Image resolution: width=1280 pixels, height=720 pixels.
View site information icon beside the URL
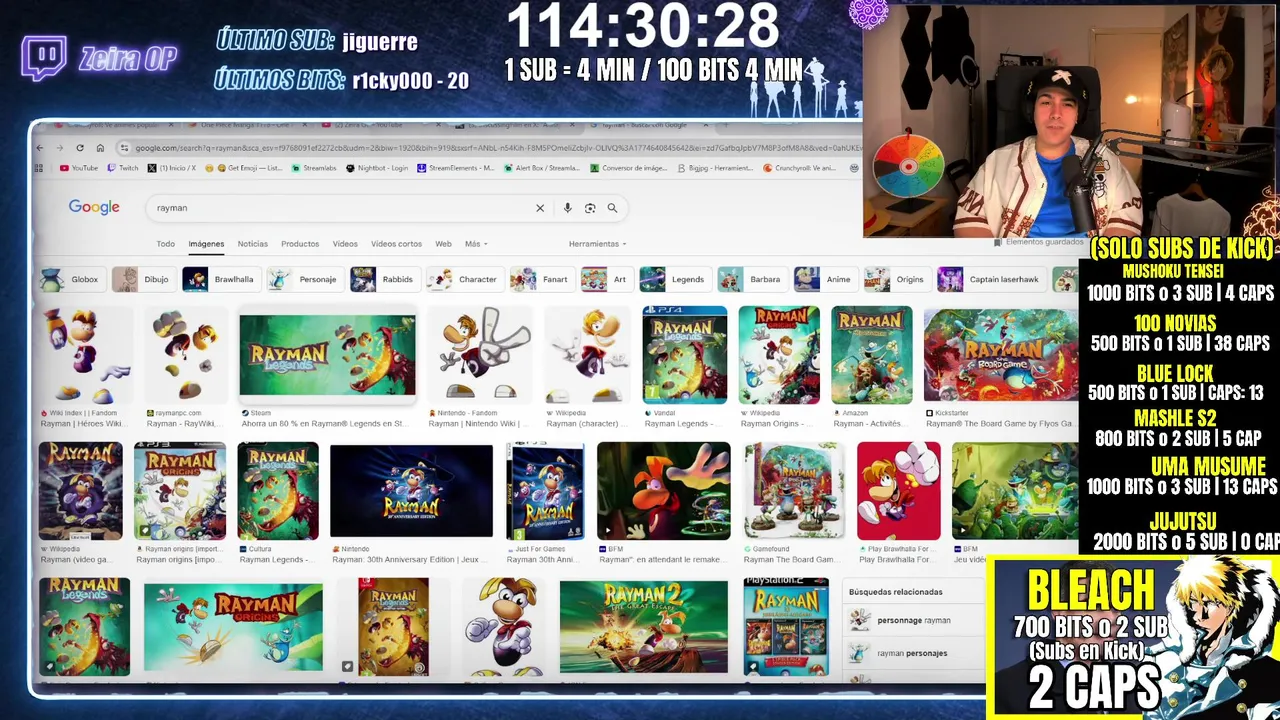click(x=124, y=148)
